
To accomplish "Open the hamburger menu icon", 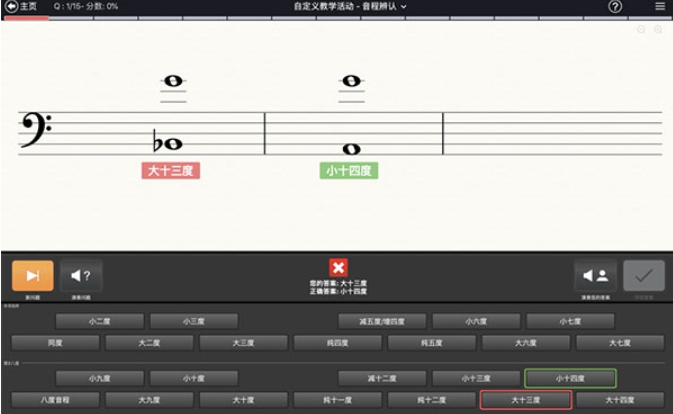I will pos(660,6).
